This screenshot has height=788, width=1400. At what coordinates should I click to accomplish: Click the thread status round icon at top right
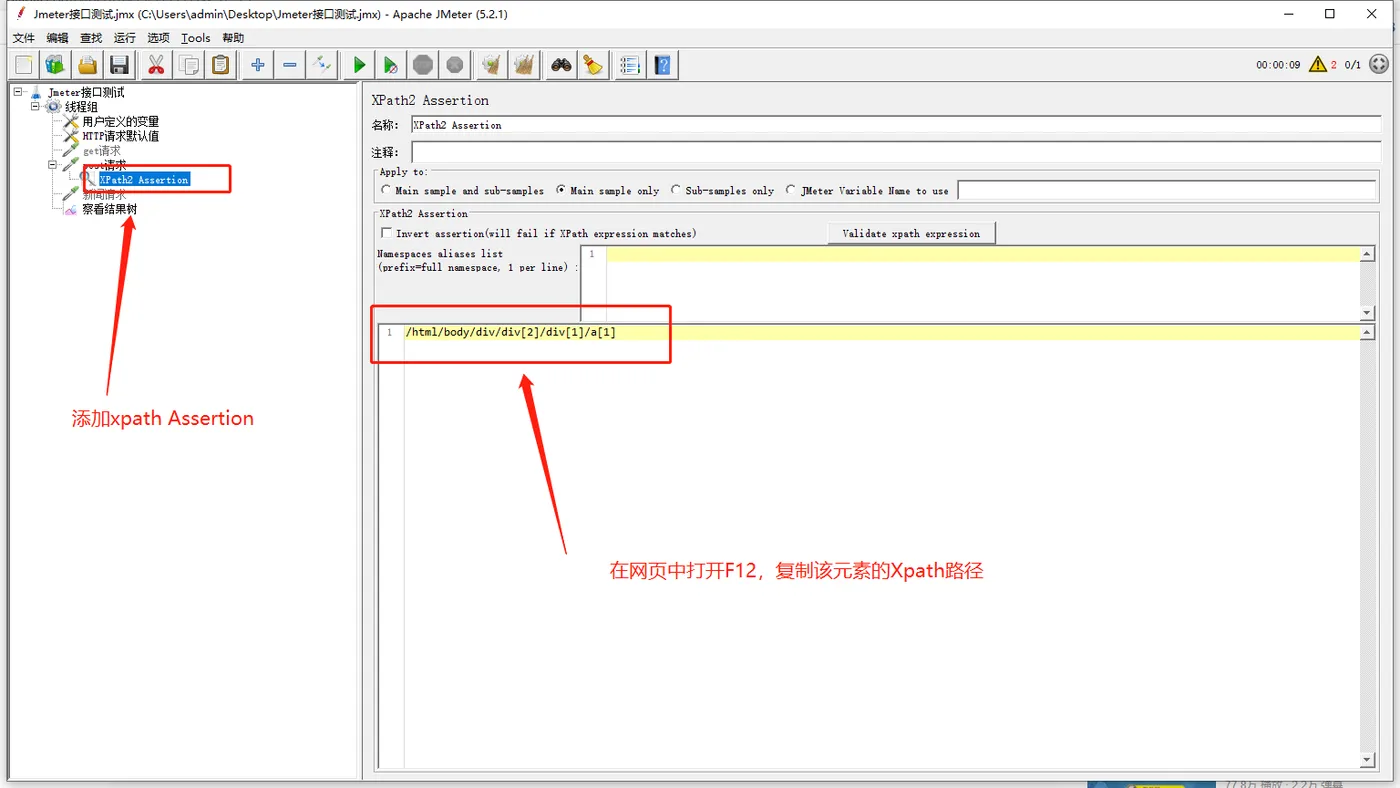[1379, 64]
